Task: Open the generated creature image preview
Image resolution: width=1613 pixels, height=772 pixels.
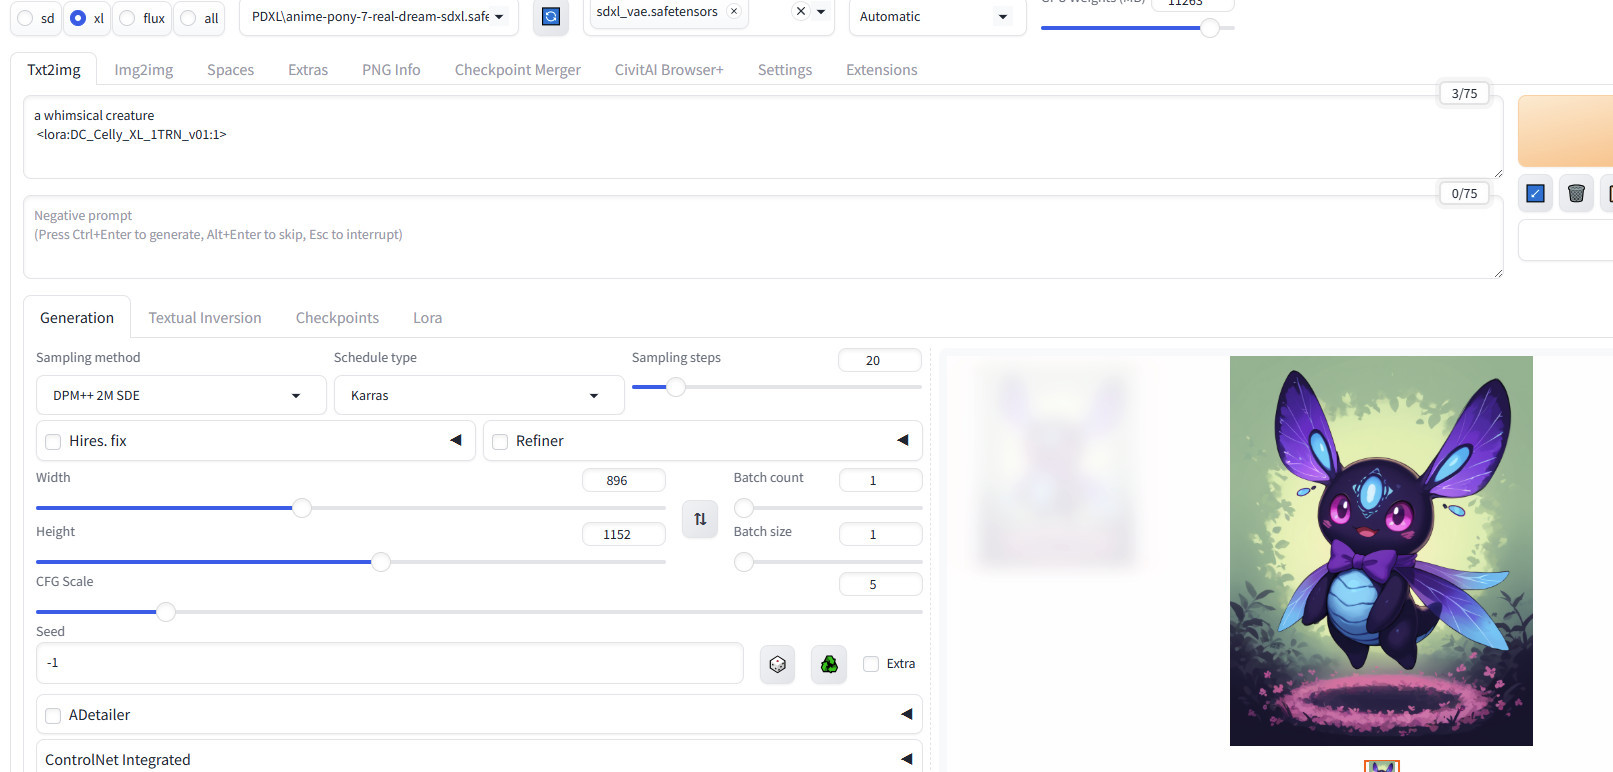Action: click(1381, 551)
